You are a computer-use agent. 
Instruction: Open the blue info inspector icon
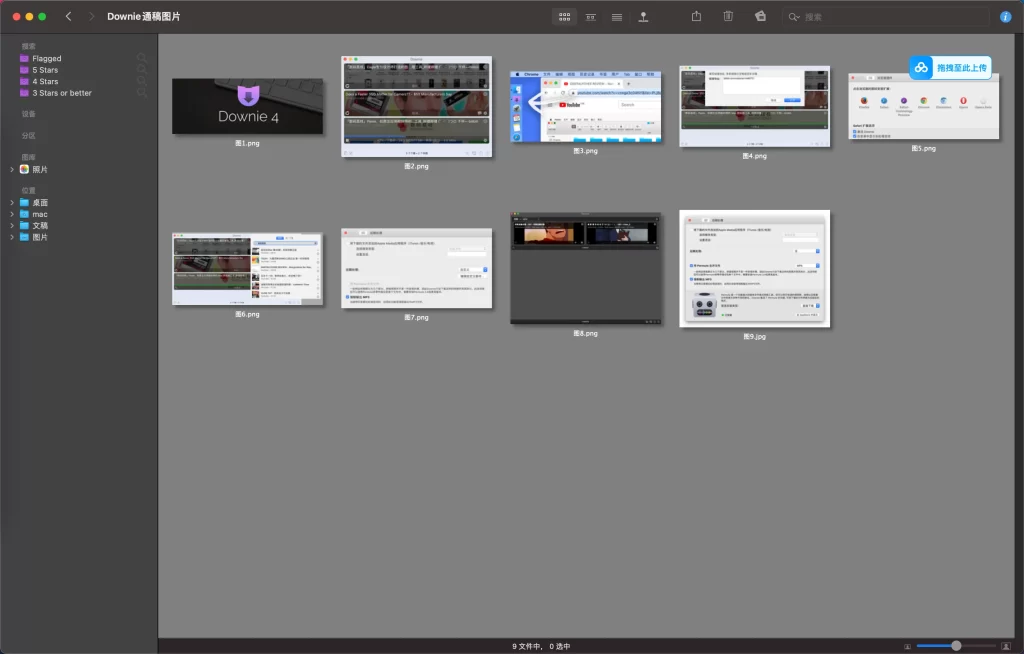point(1006,17)
